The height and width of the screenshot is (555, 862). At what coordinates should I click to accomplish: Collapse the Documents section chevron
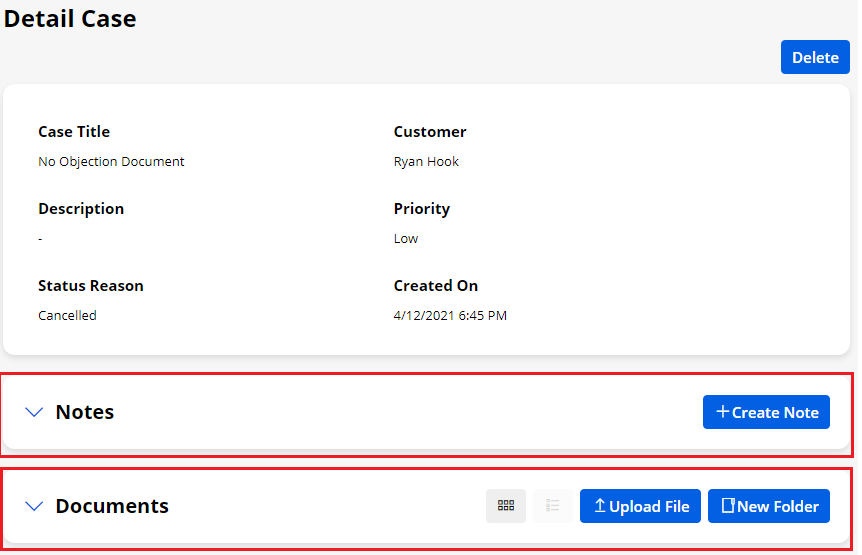pos(34,506)
